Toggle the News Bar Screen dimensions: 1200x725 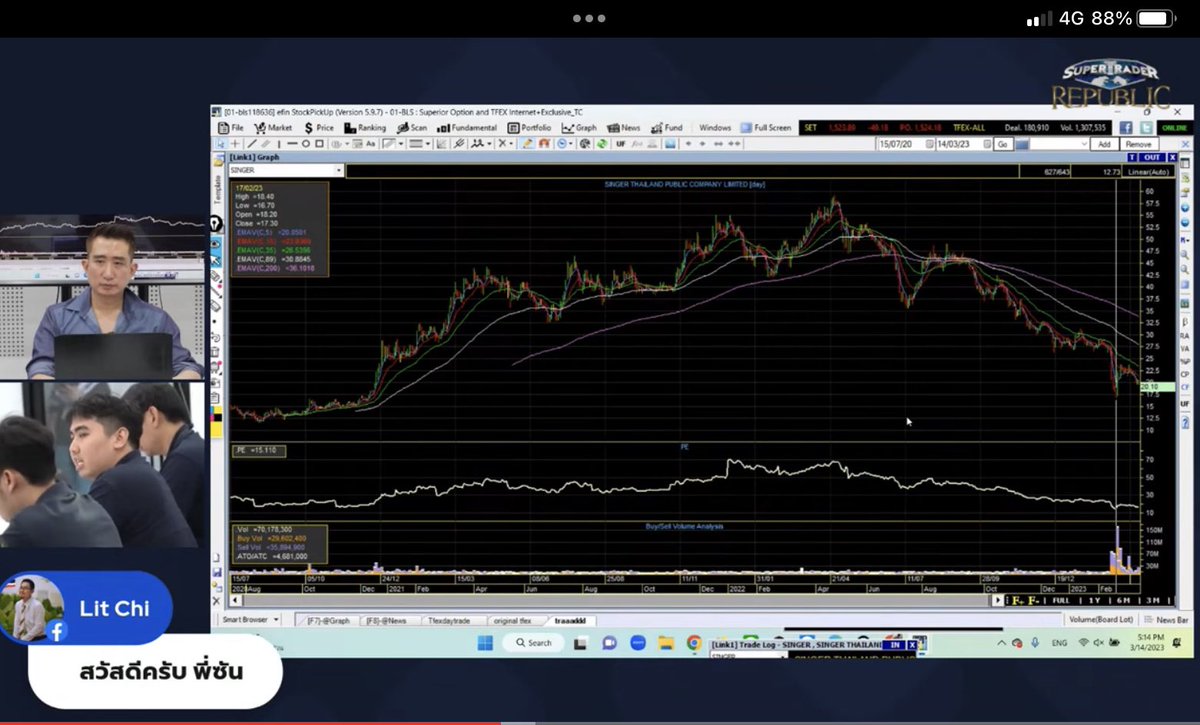coord(1166,620)
